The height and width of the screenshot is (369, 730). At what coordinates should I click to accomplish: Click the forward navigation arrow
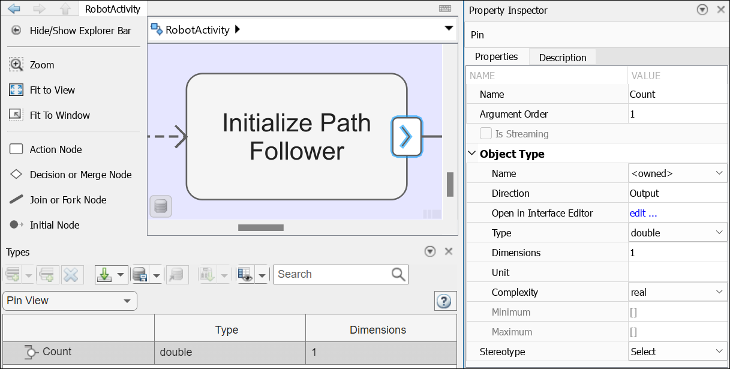click(x=39, y=8)
